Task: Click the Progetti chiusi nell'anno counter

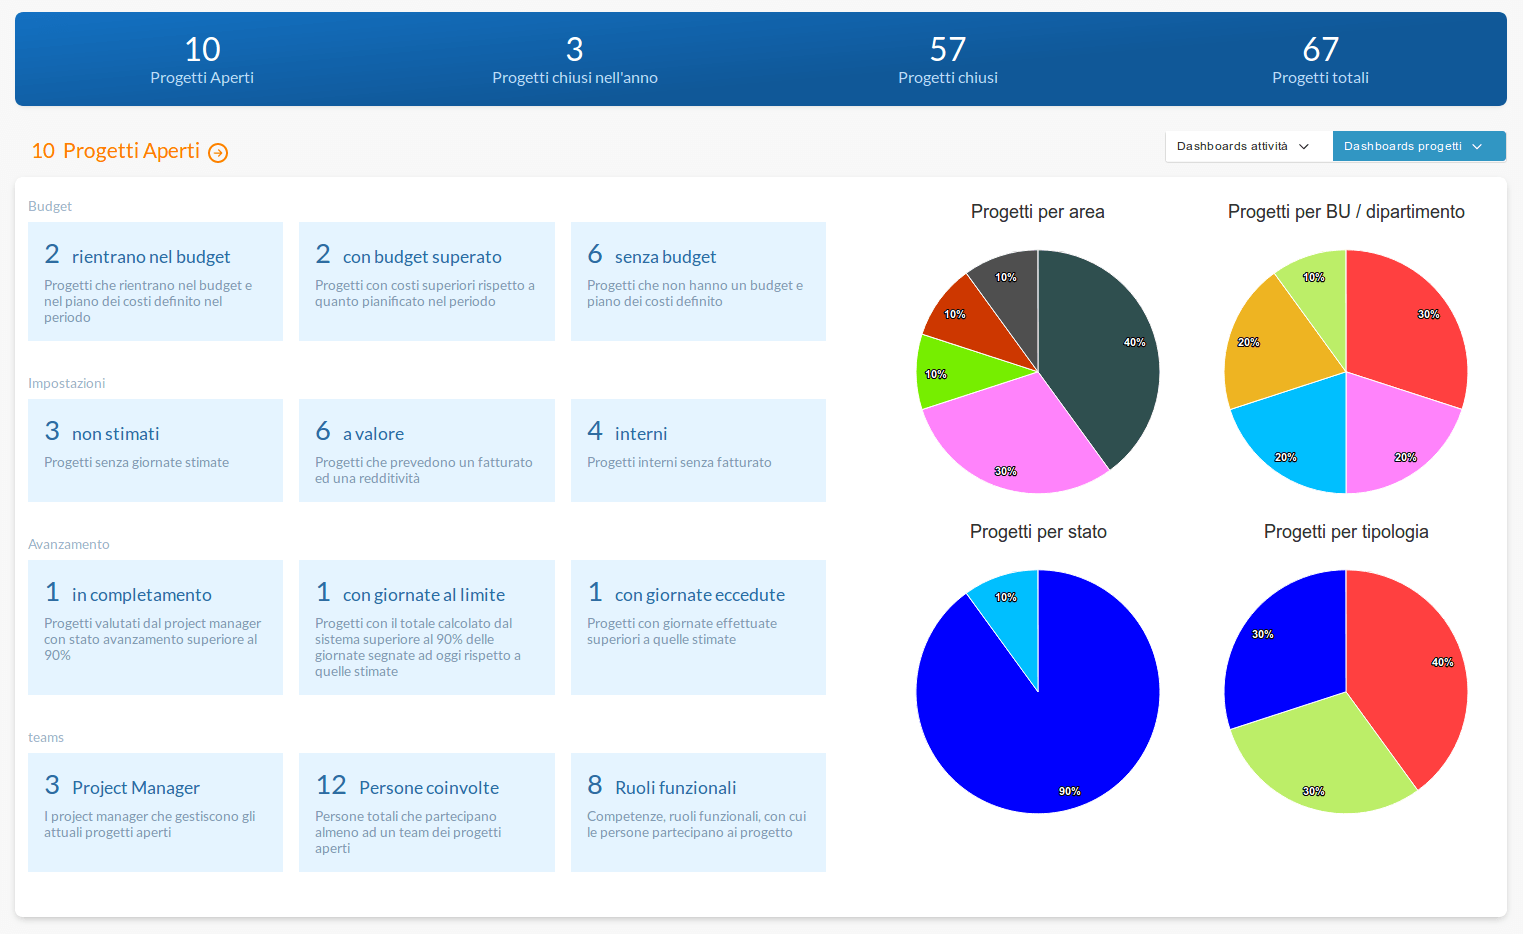Action: pyautogui.click(x=575, y=59)
